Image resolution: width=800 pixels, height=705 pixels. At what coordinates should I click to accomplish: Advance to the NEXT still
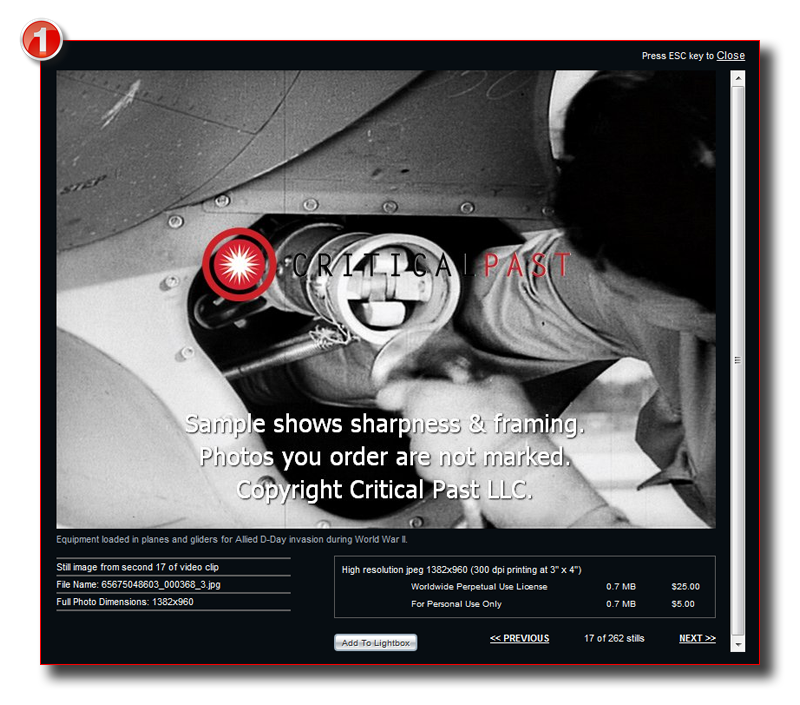pos(697,638)
